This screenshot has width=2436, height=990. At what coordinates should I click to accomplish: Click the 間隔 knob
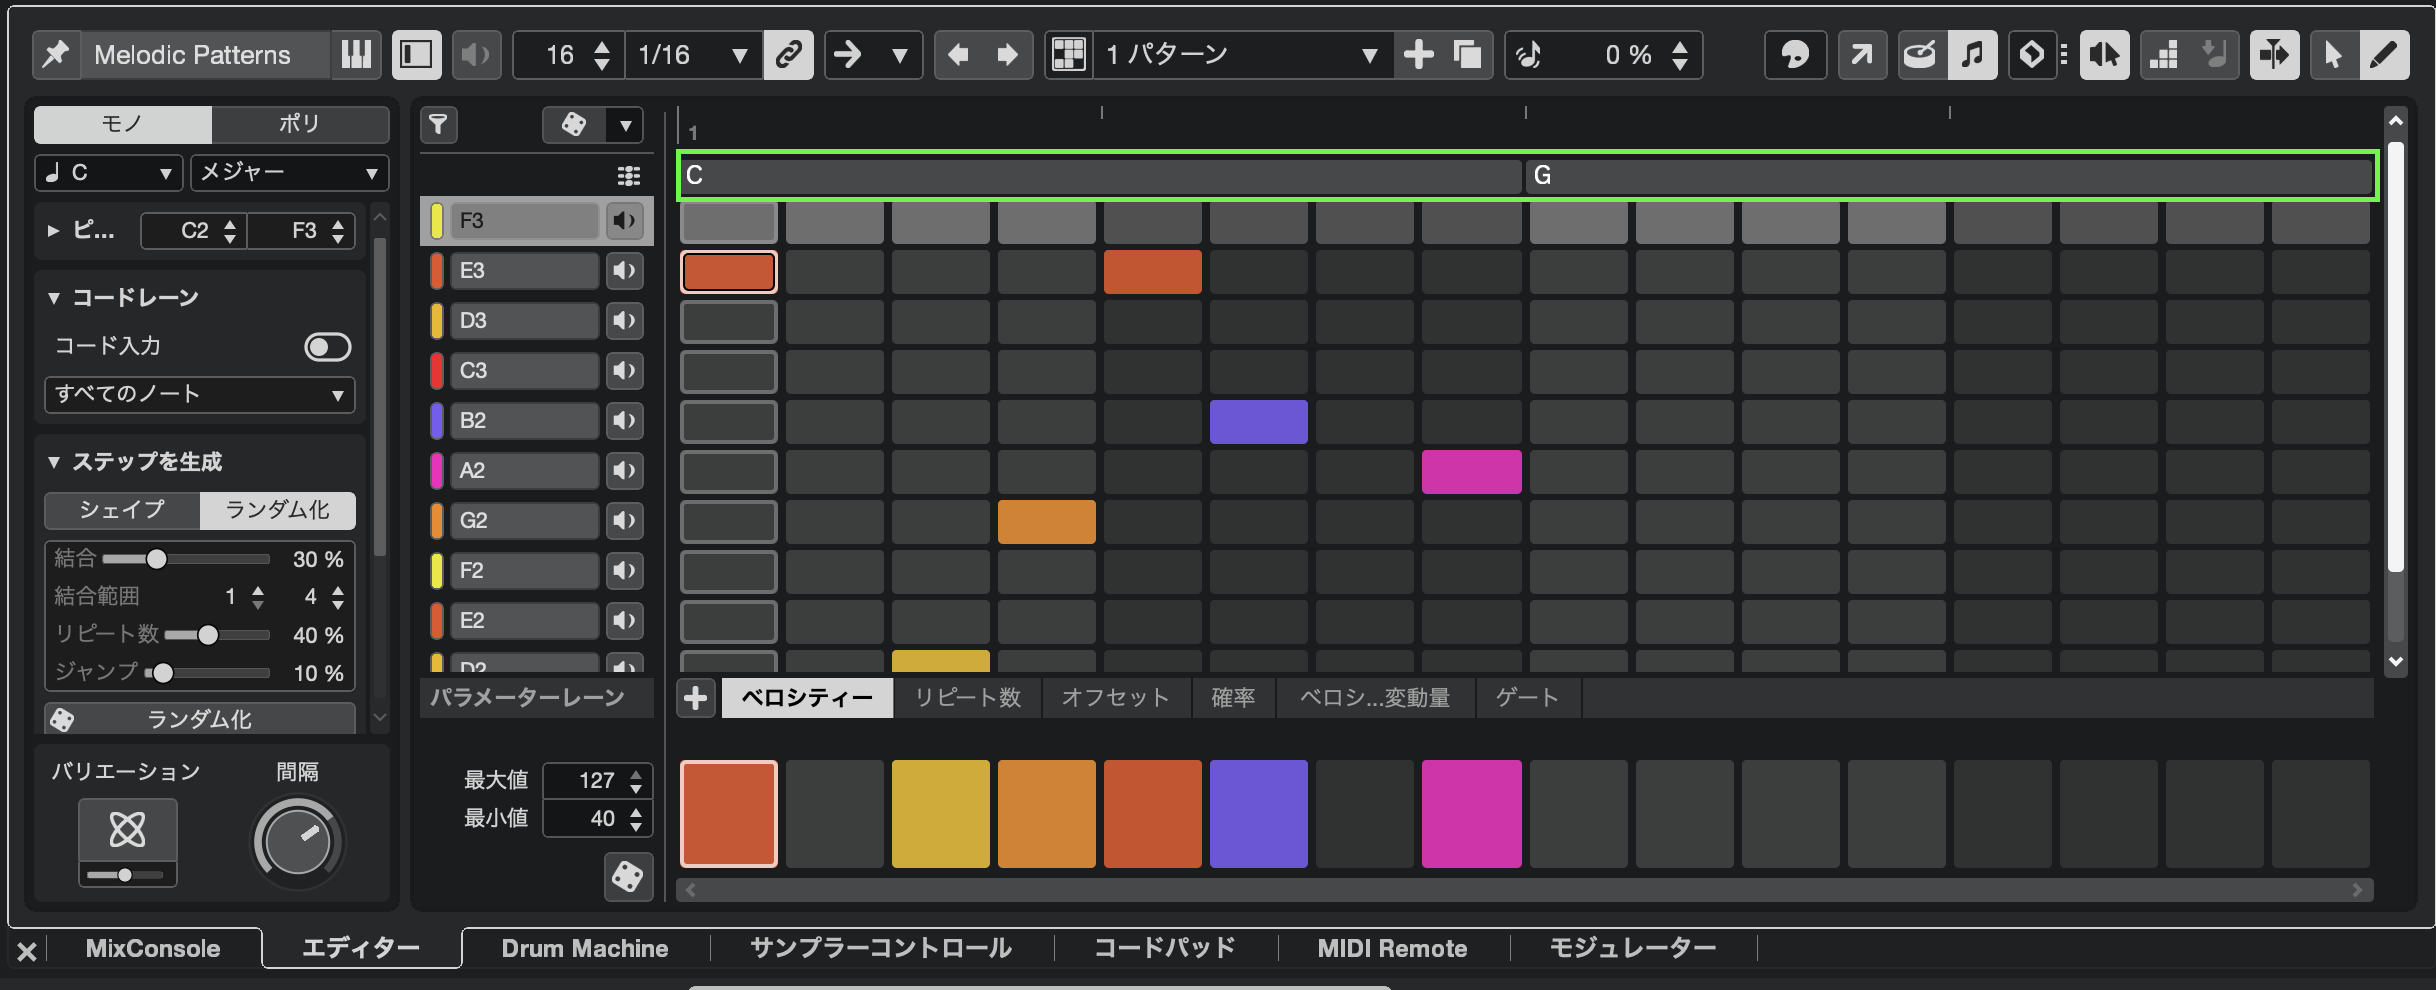point(298,842)
